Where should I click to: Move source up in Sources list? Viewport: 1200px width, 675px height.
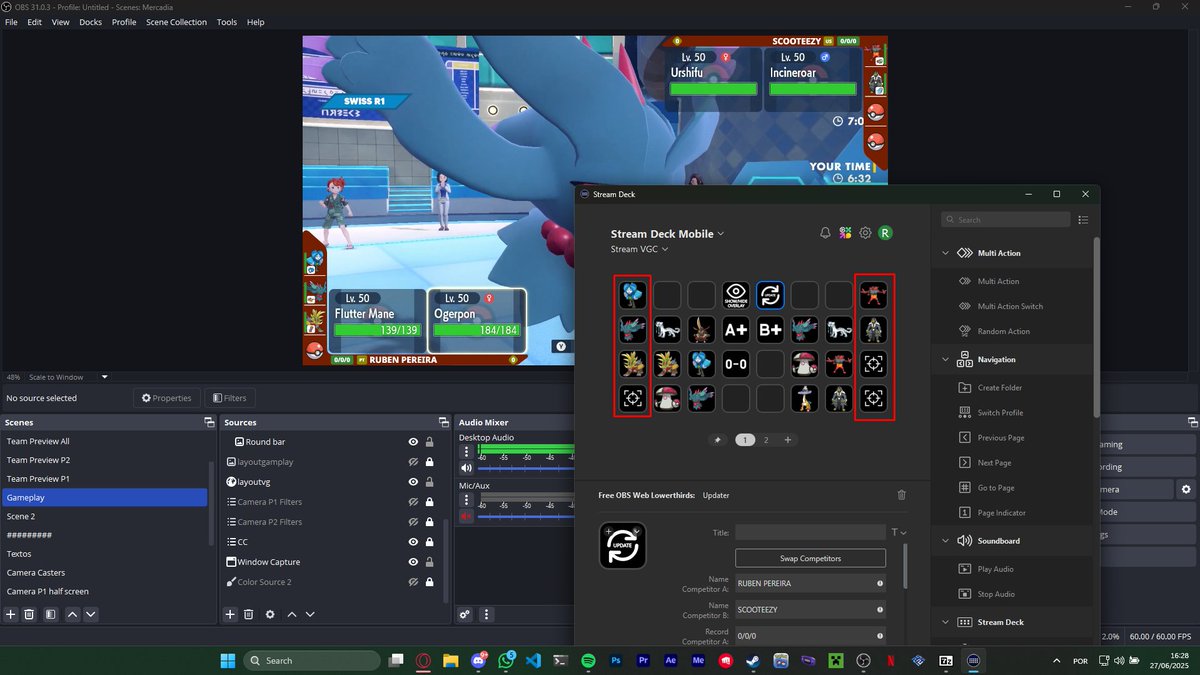292,614
